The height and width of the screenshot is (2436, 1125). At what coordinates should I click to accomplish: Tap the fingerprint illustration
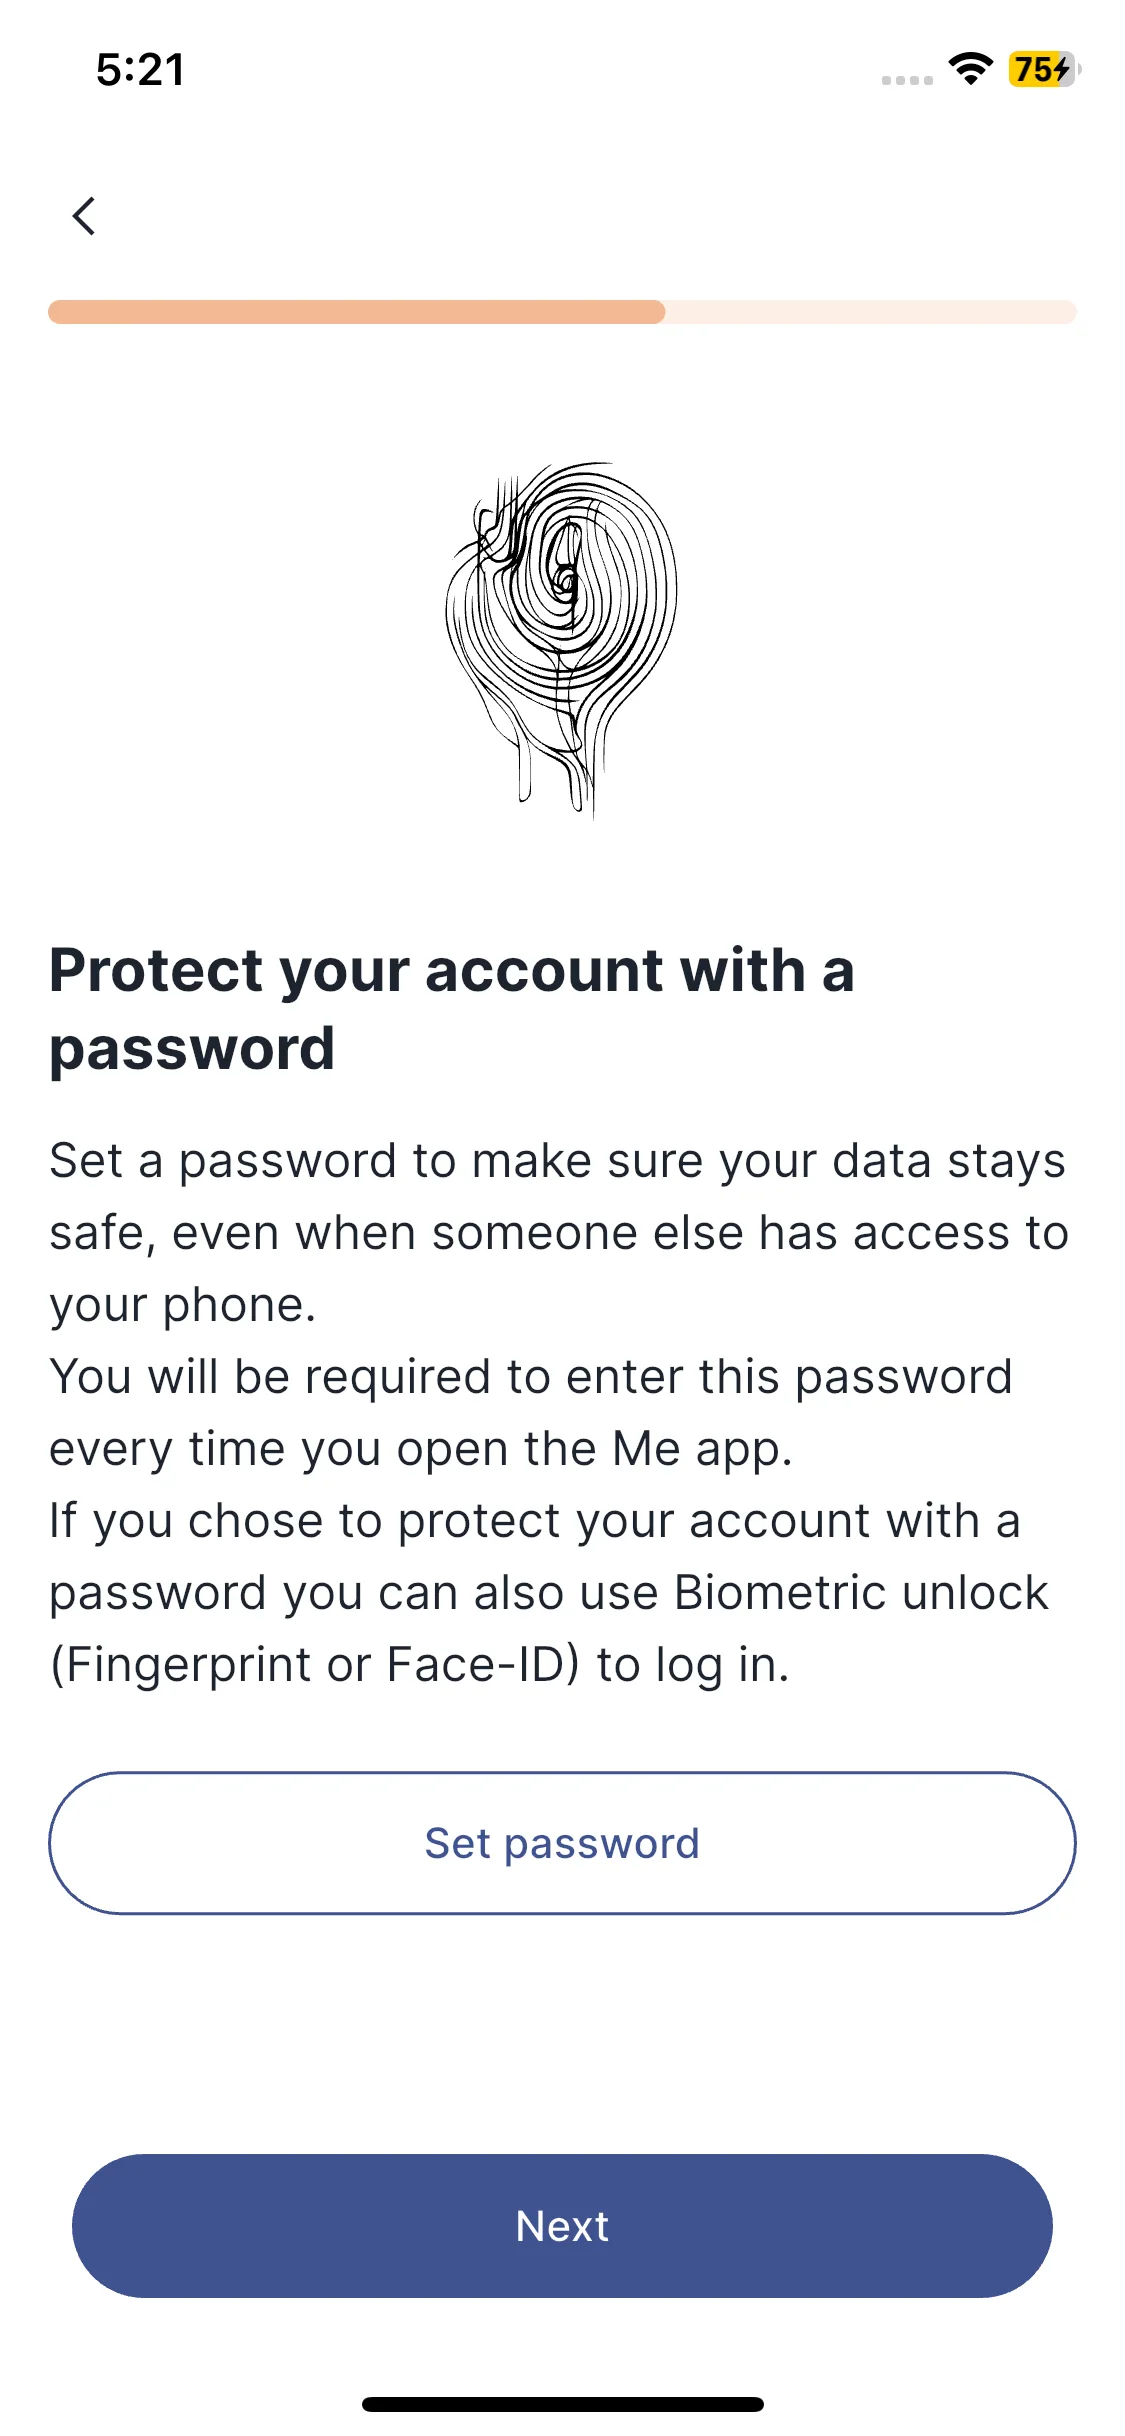[x=562, y=640]
